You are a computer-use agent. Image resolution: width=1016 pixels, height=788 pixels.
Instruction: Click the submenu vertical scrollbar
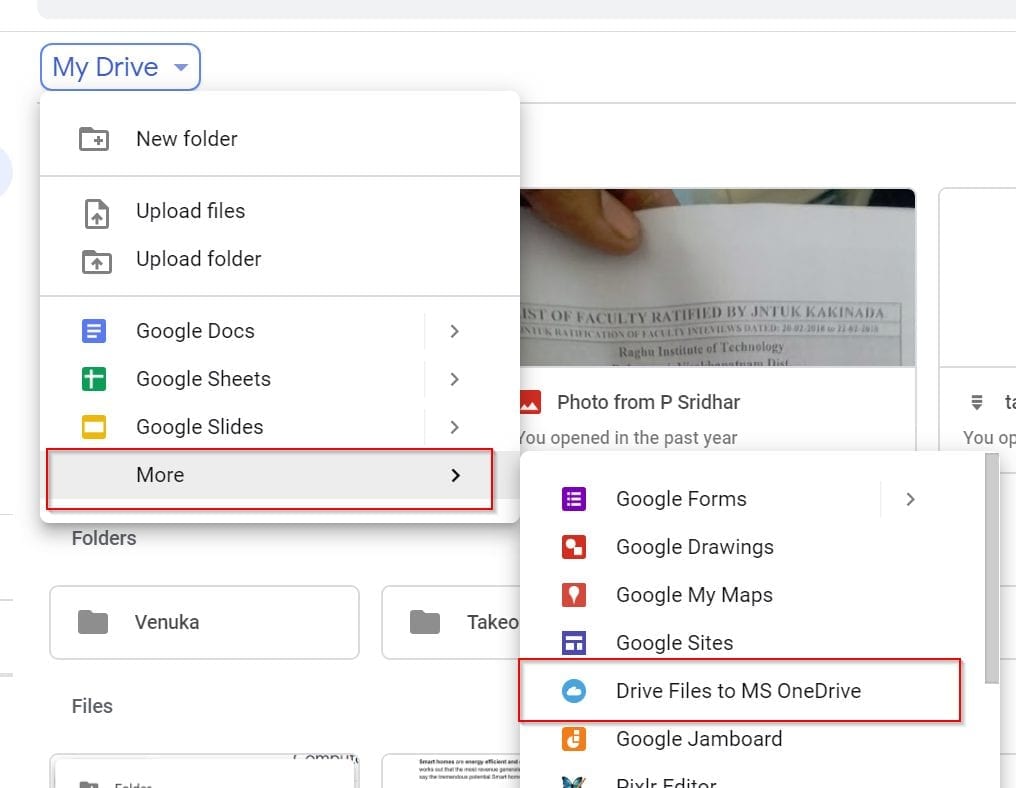pos(992,570)
